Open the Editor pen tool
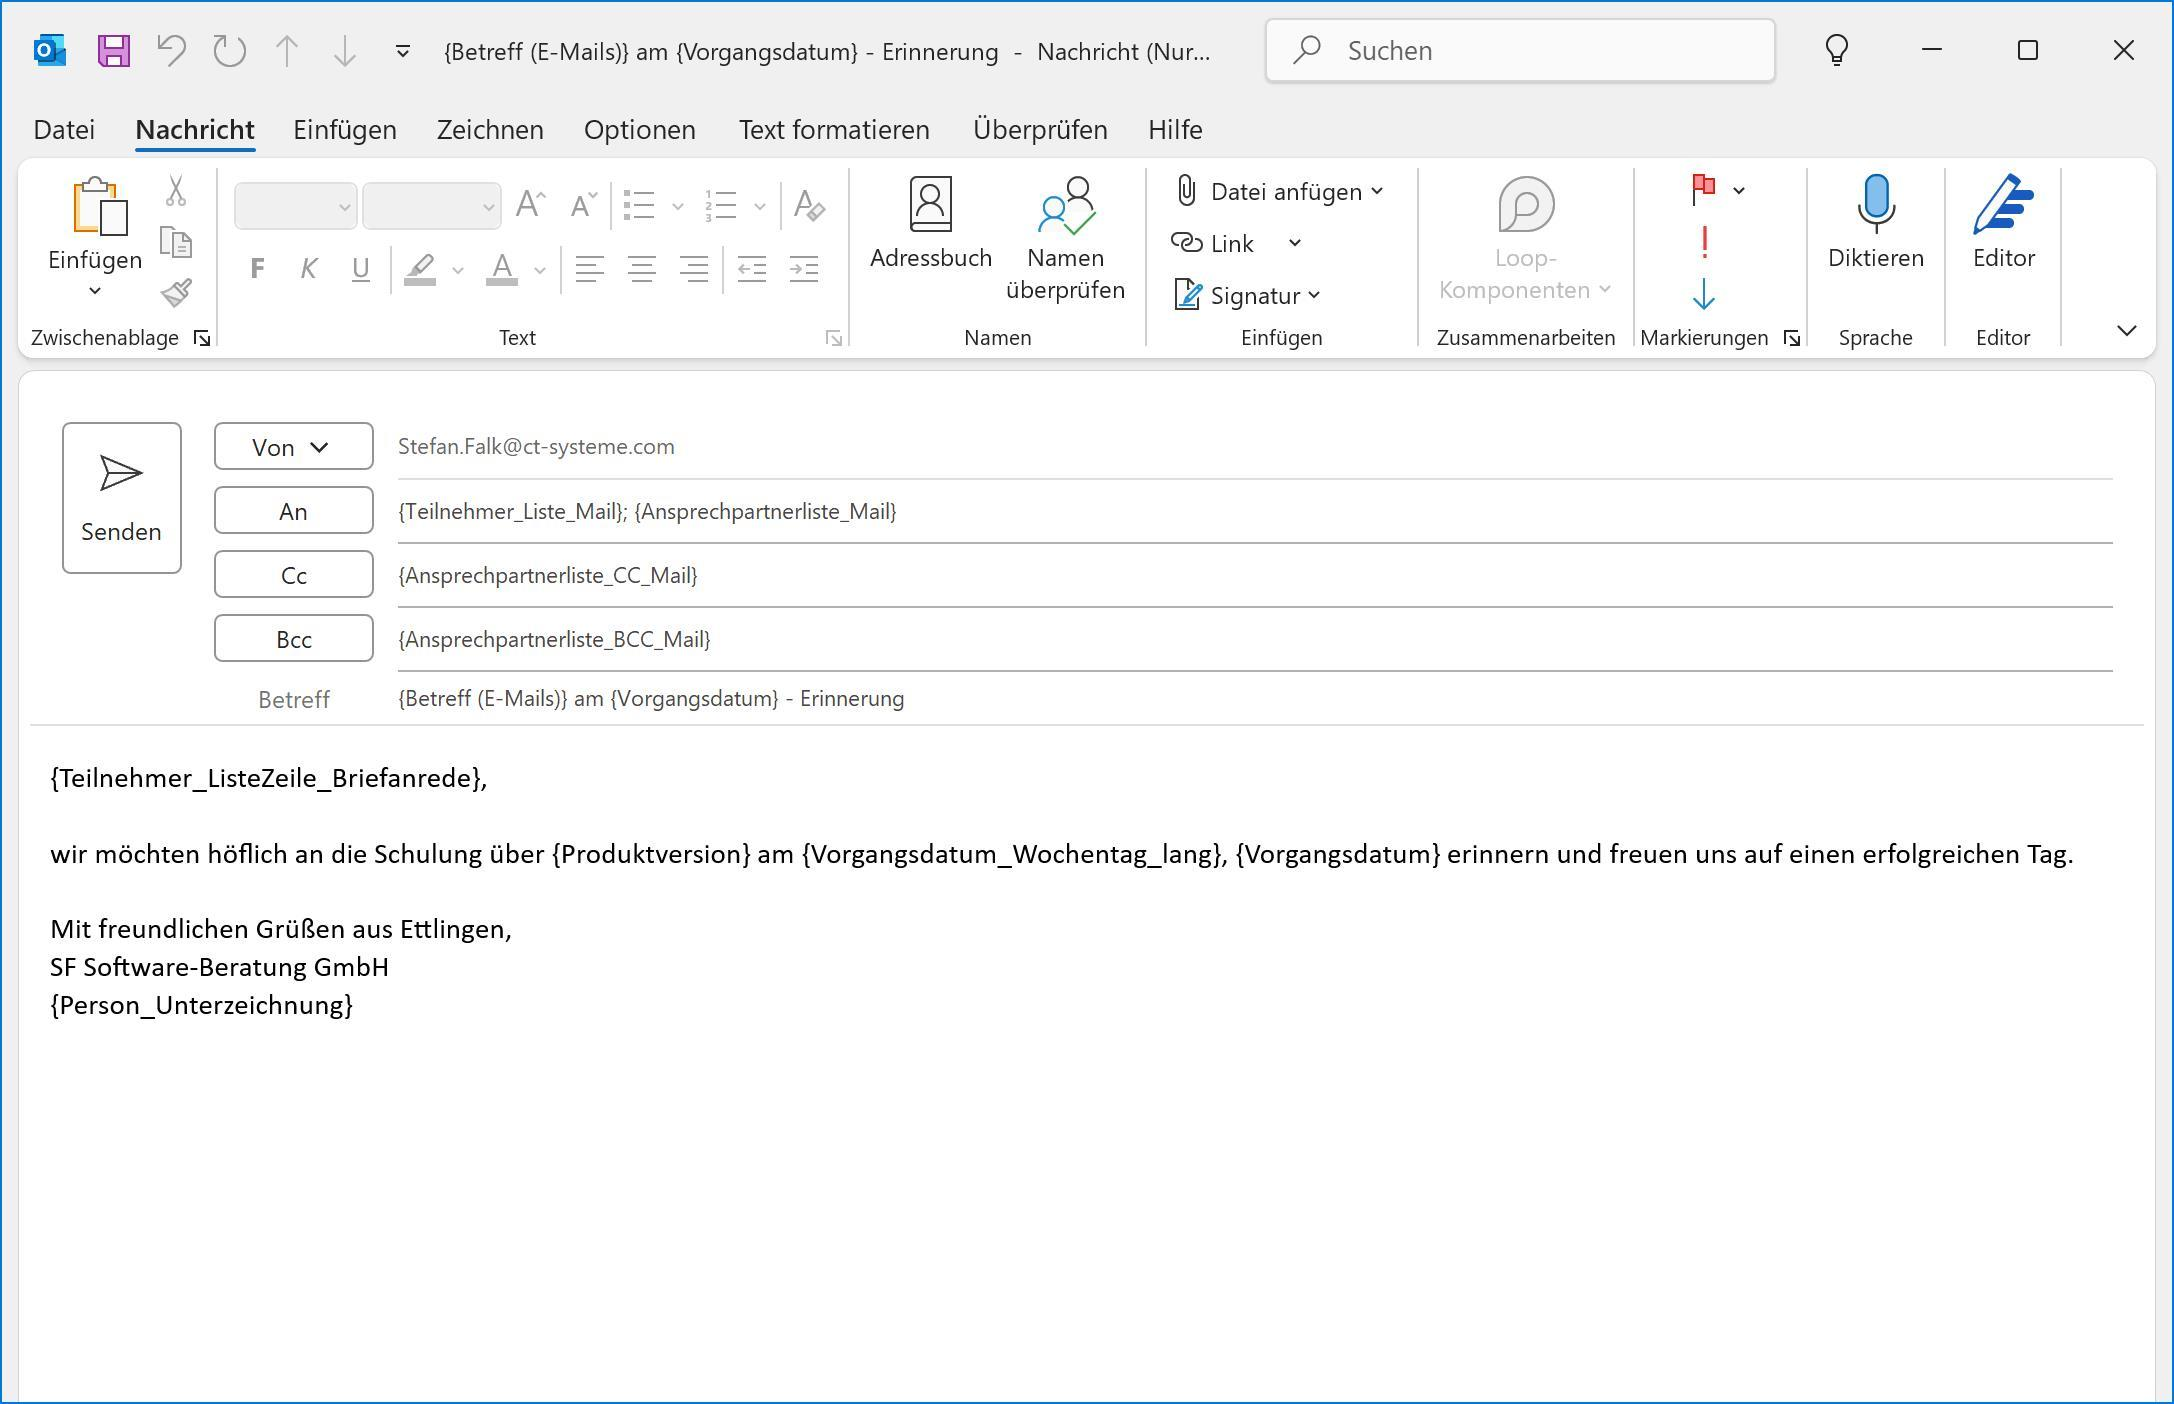2174x1404 pixels. coord(2003,224)
